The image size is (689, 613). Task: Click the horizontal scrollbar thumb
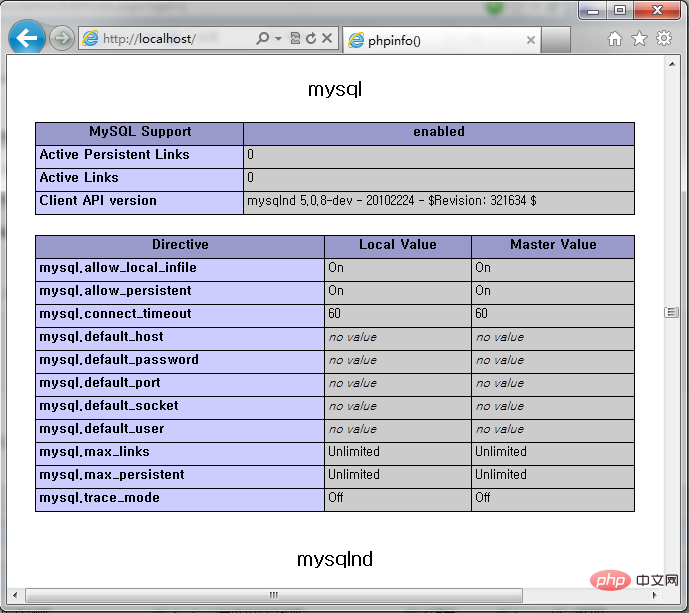click(274, 595)
